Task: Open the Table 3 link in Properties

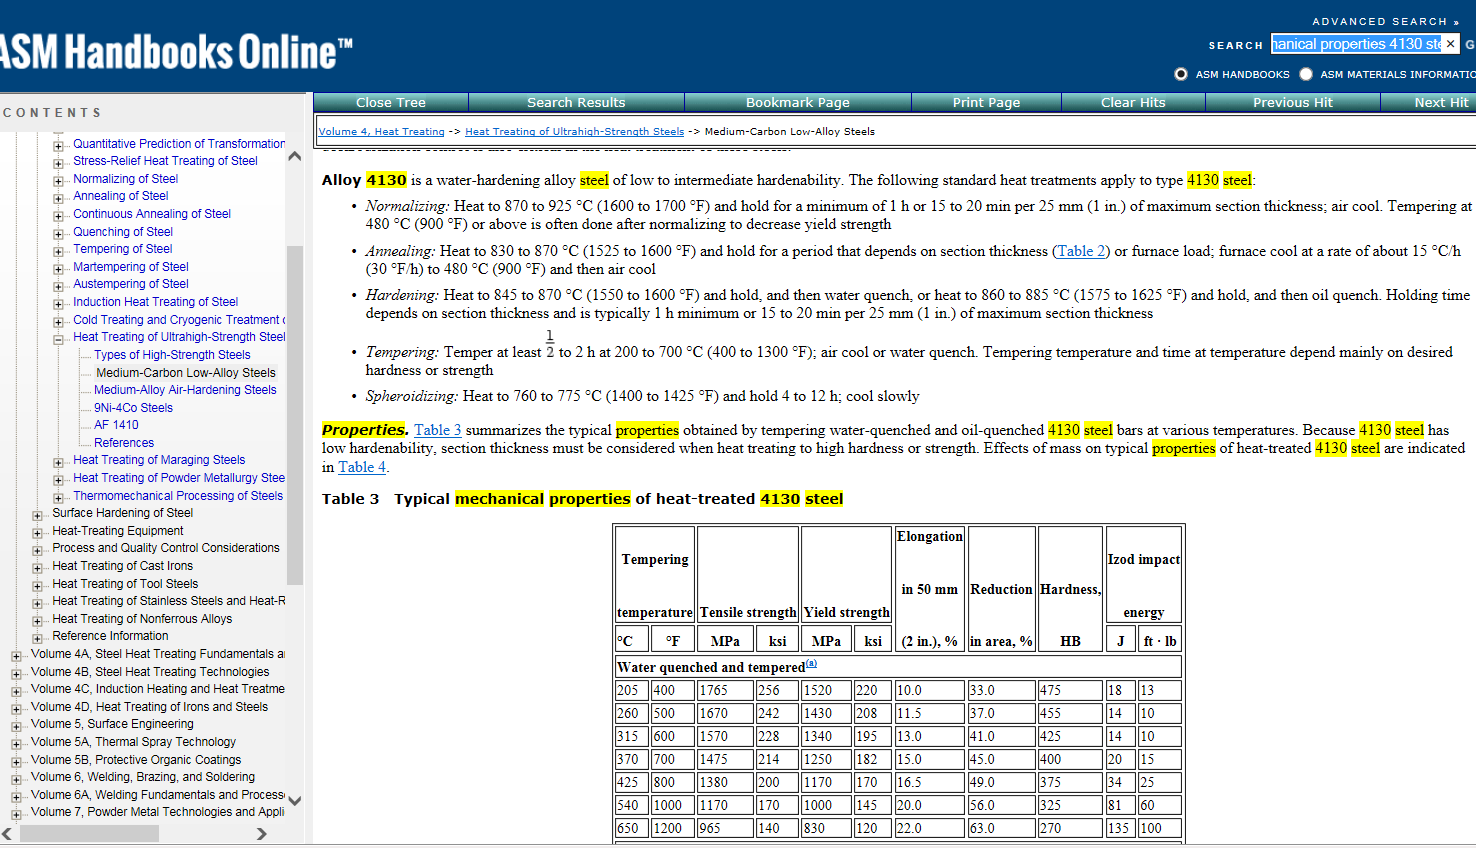Action: (x=438, y=430)
